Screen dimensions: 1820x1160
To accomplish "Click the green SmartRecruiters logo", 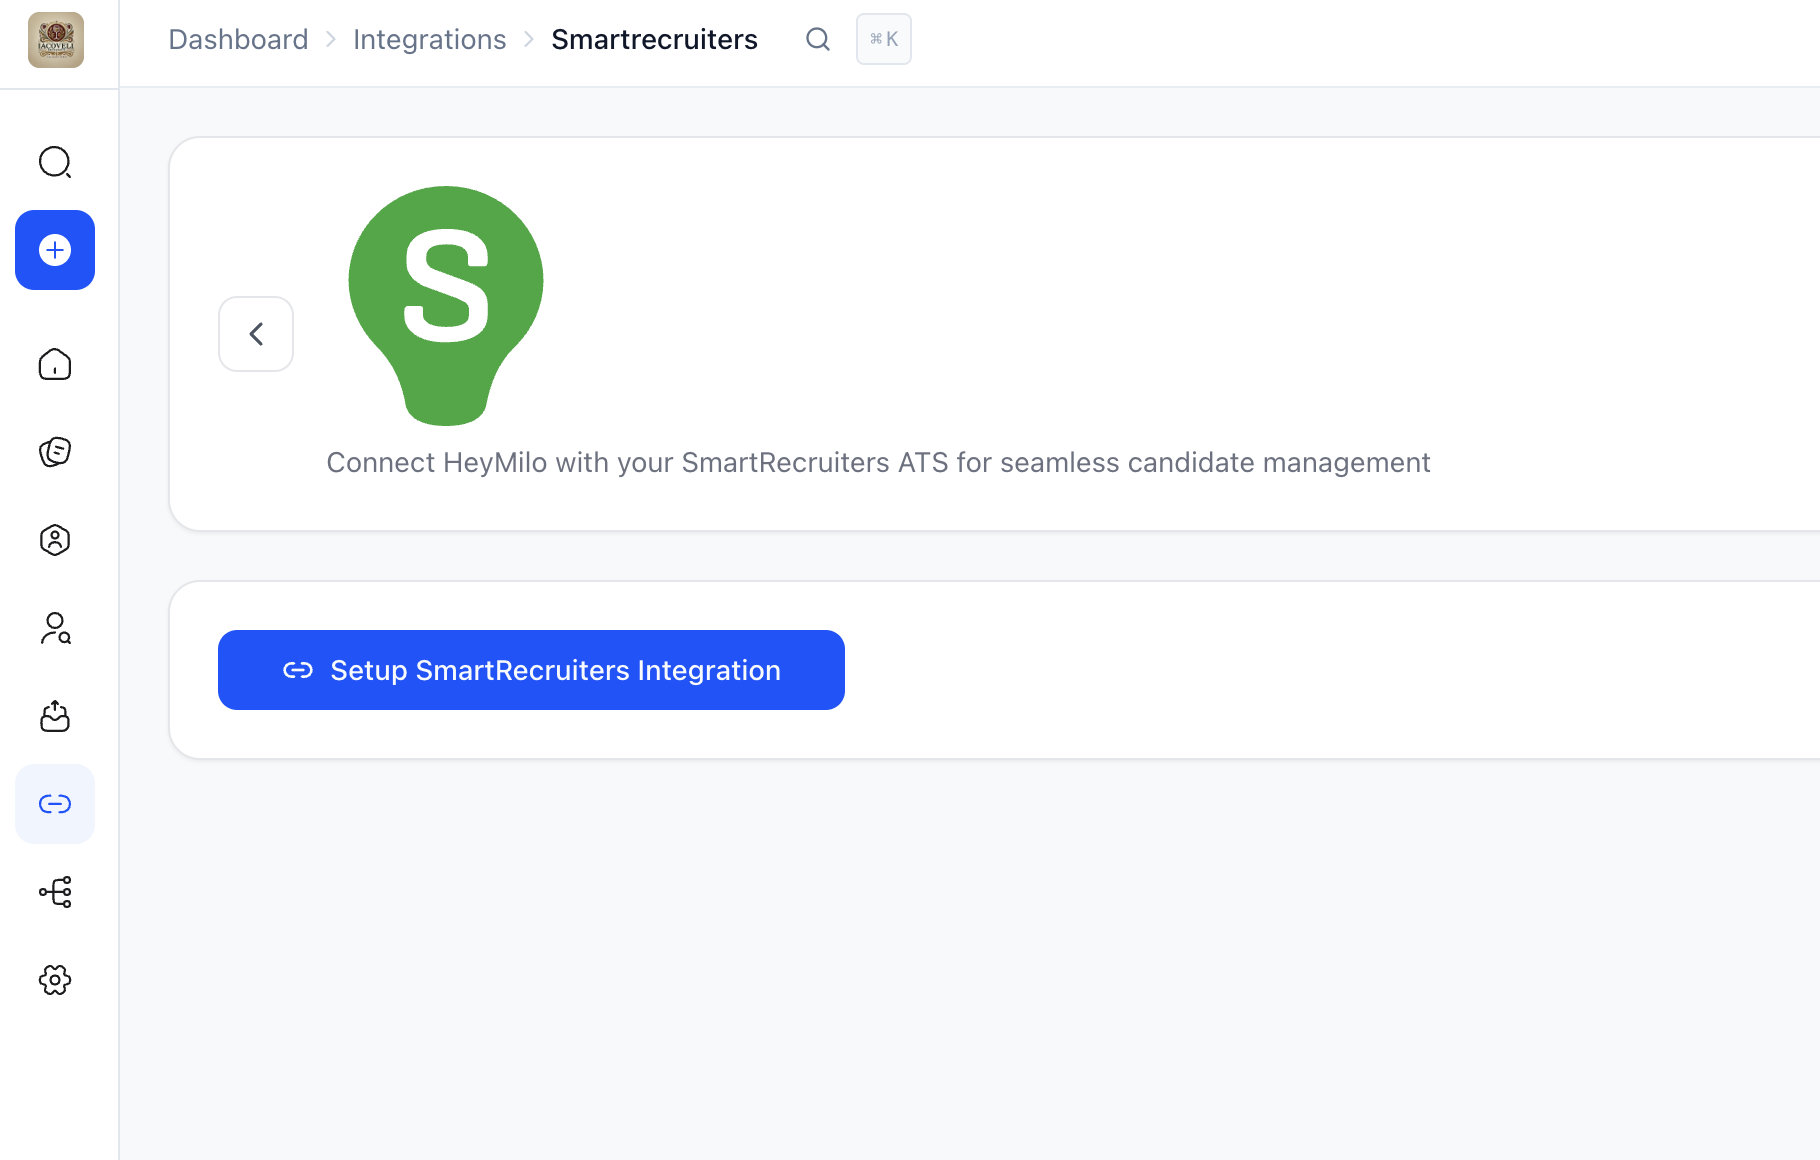I will 446,306.
